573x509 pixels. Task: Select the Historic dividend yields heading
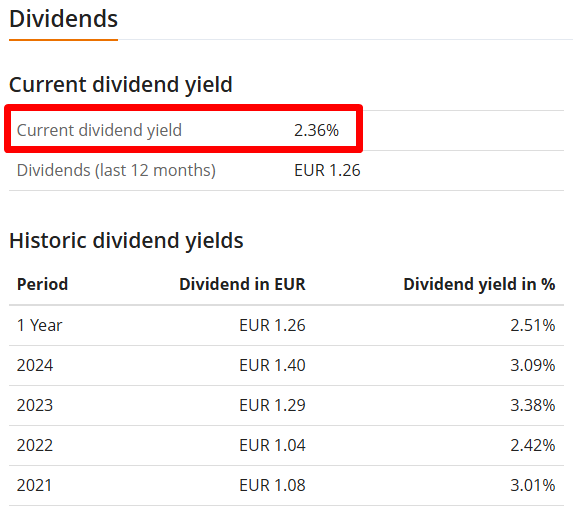126,240
